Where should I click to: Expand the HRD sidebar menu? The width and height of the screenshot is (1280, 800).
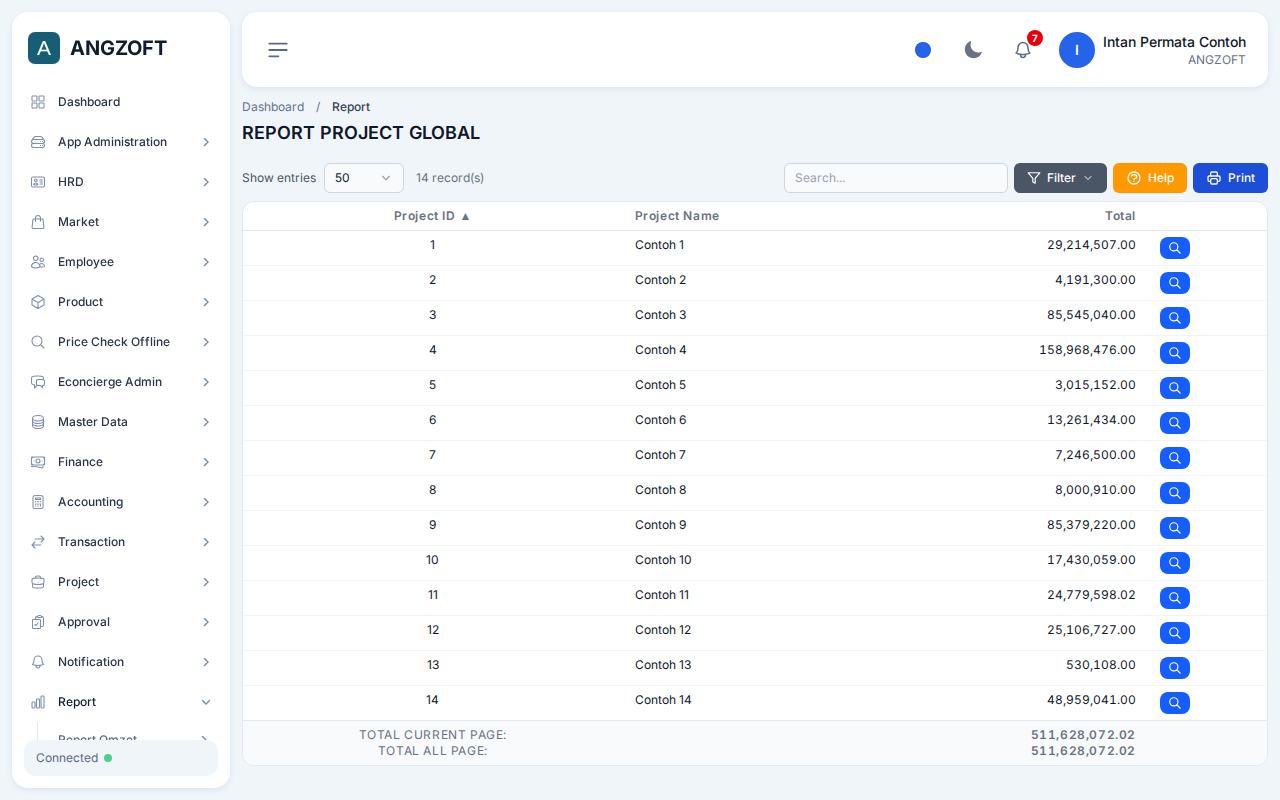pos(121,182)
